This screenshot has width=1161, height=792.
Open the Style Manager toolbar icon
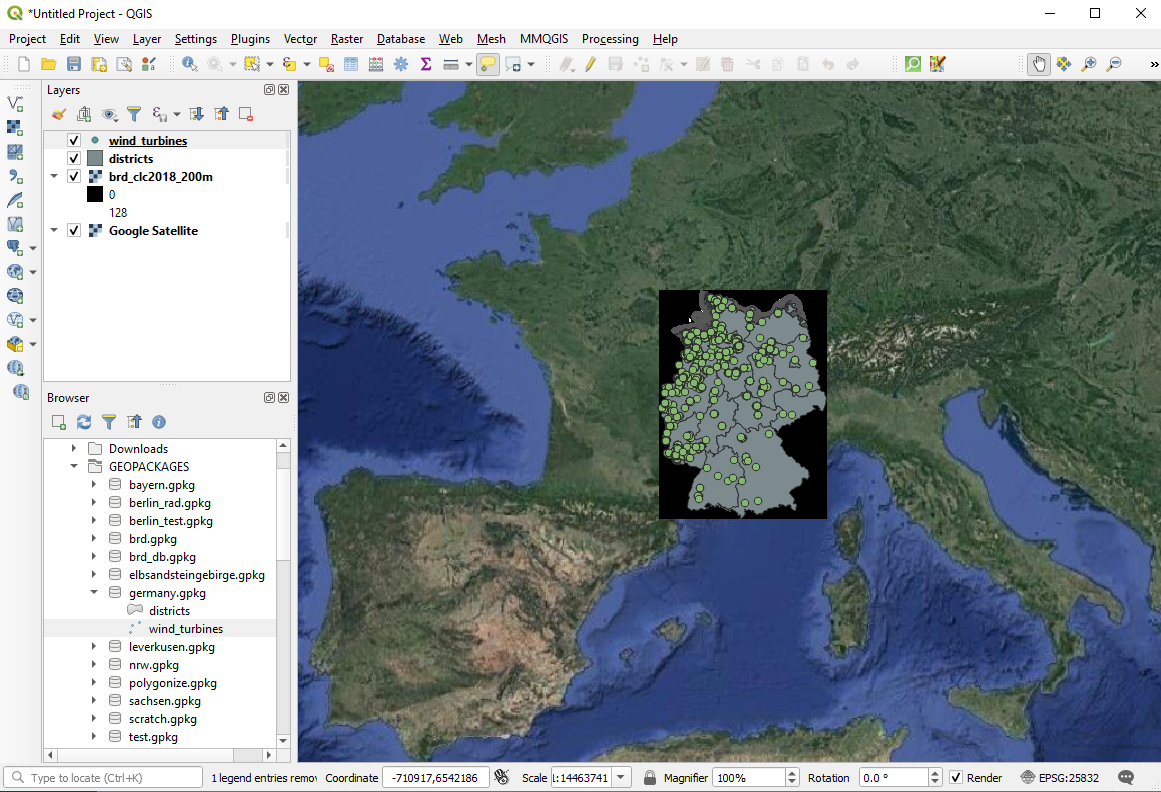tap(148, 64)
